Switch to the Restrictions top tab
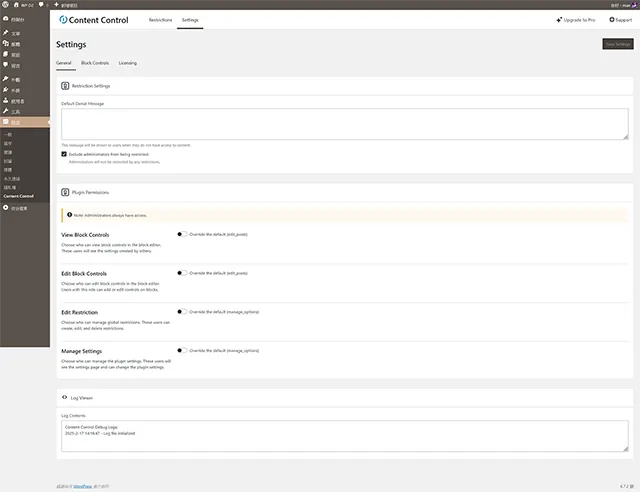 coord(160,20)
